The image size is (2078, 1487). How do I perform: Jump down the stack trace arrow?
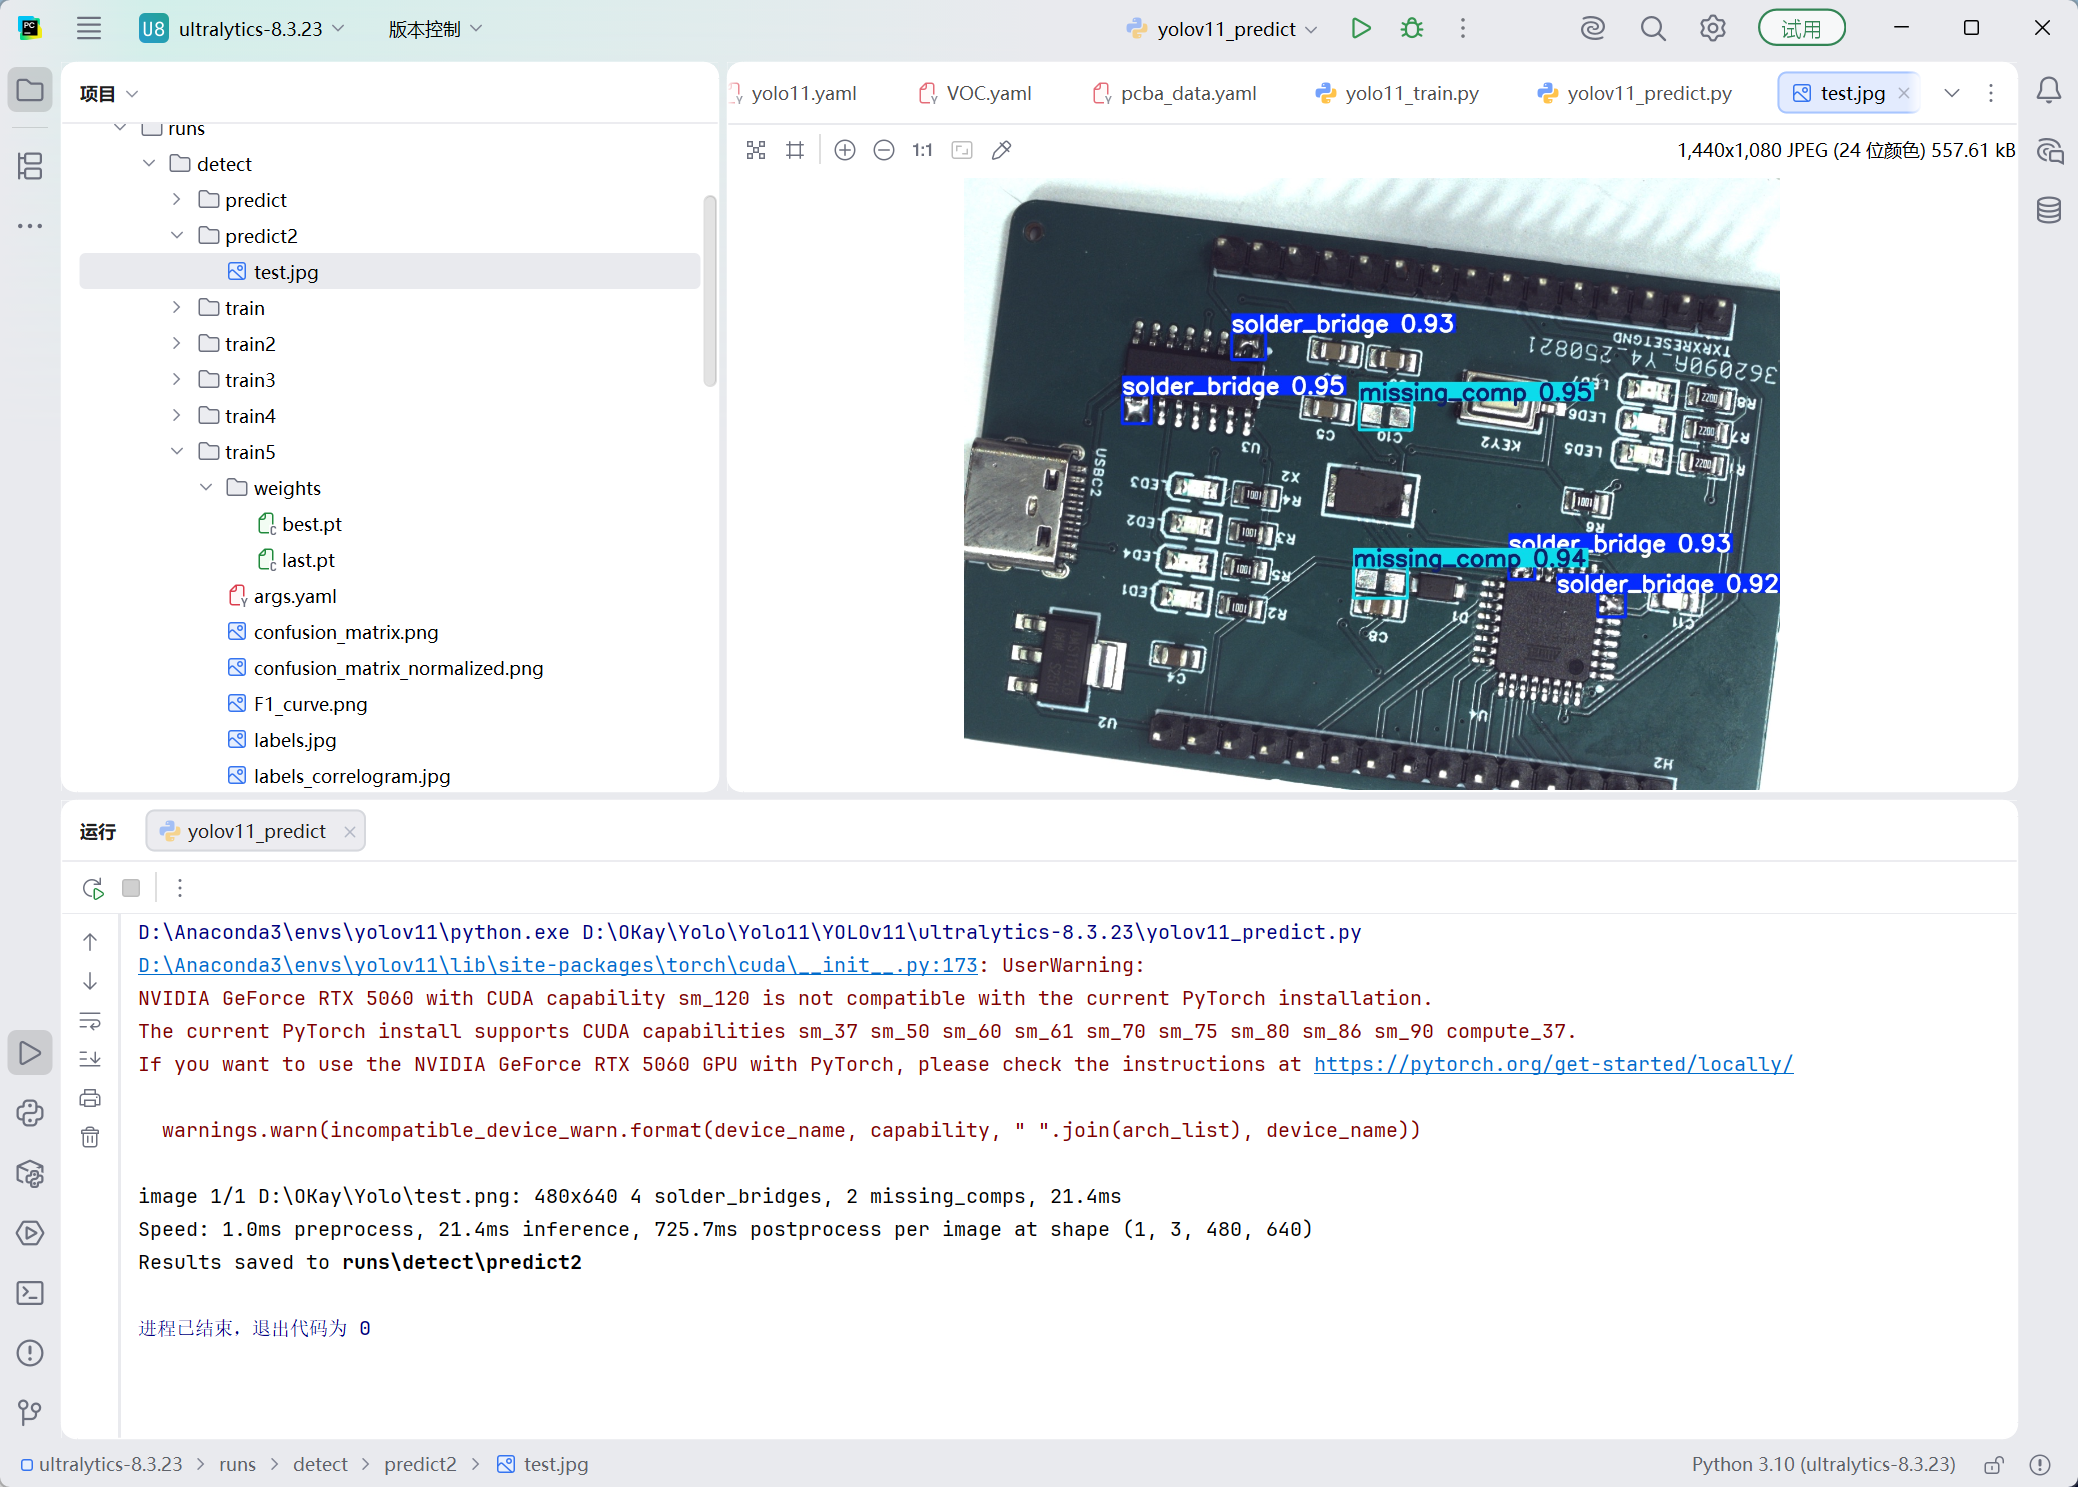pos(90,981)
